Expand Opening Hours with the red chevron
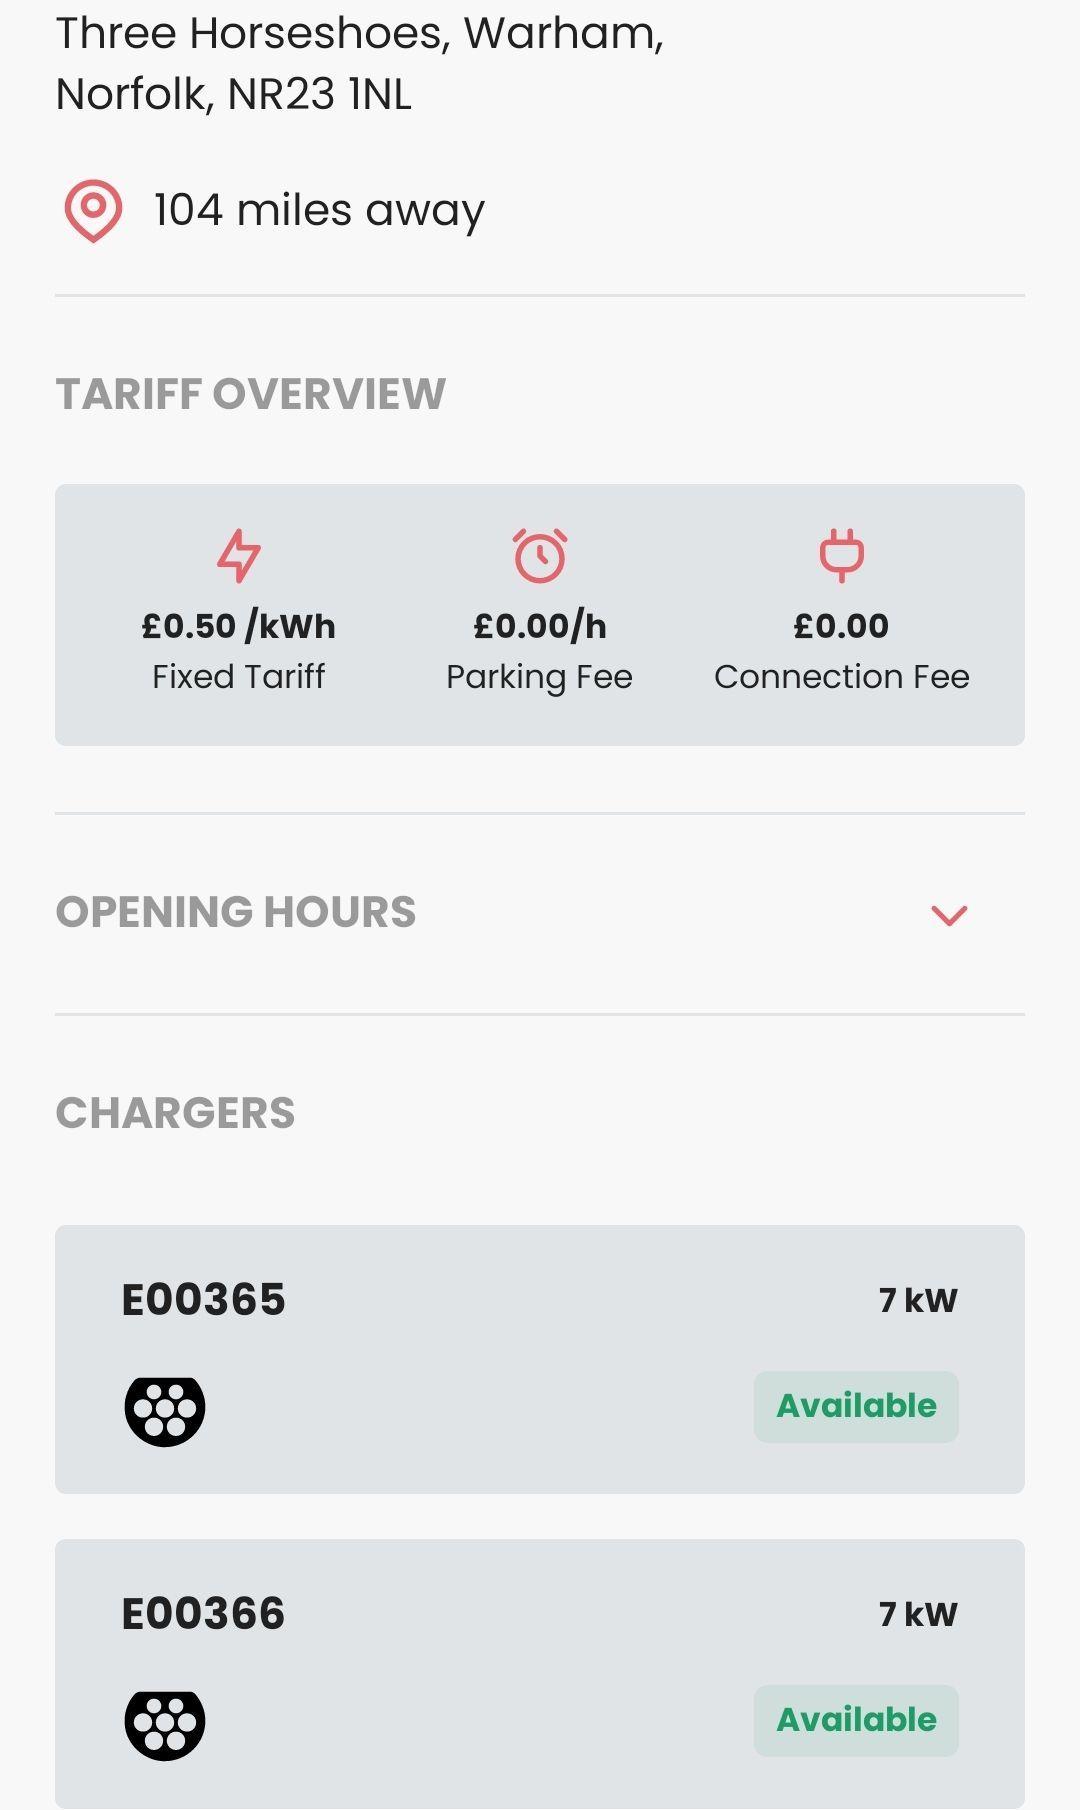This screenshot has height=1810, width=1080. [x=949, y=915]
